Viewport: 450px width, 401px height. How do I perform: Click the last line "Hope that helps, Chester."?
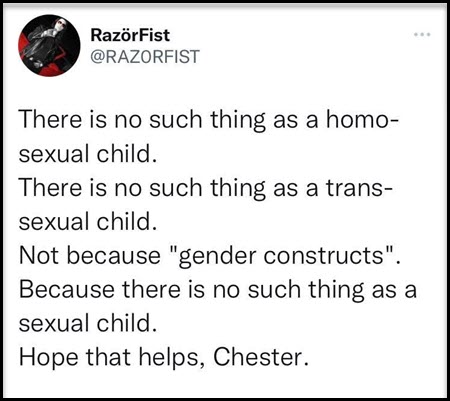coord(164,357)
